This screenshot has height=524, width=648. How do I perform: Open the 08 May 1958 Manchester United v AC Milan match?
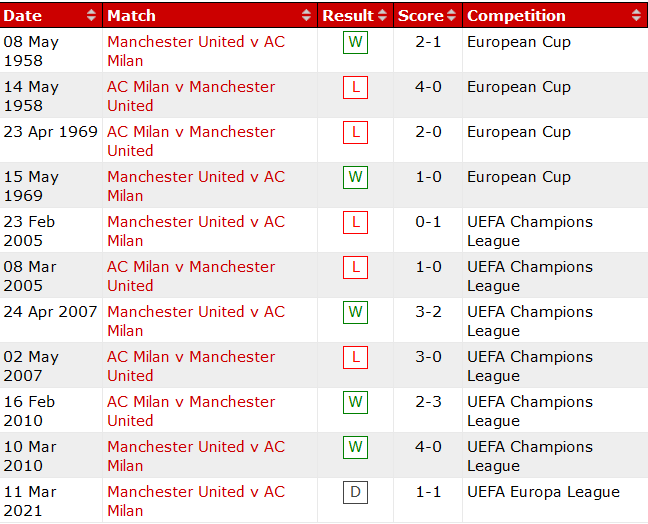tap(195, 42)
